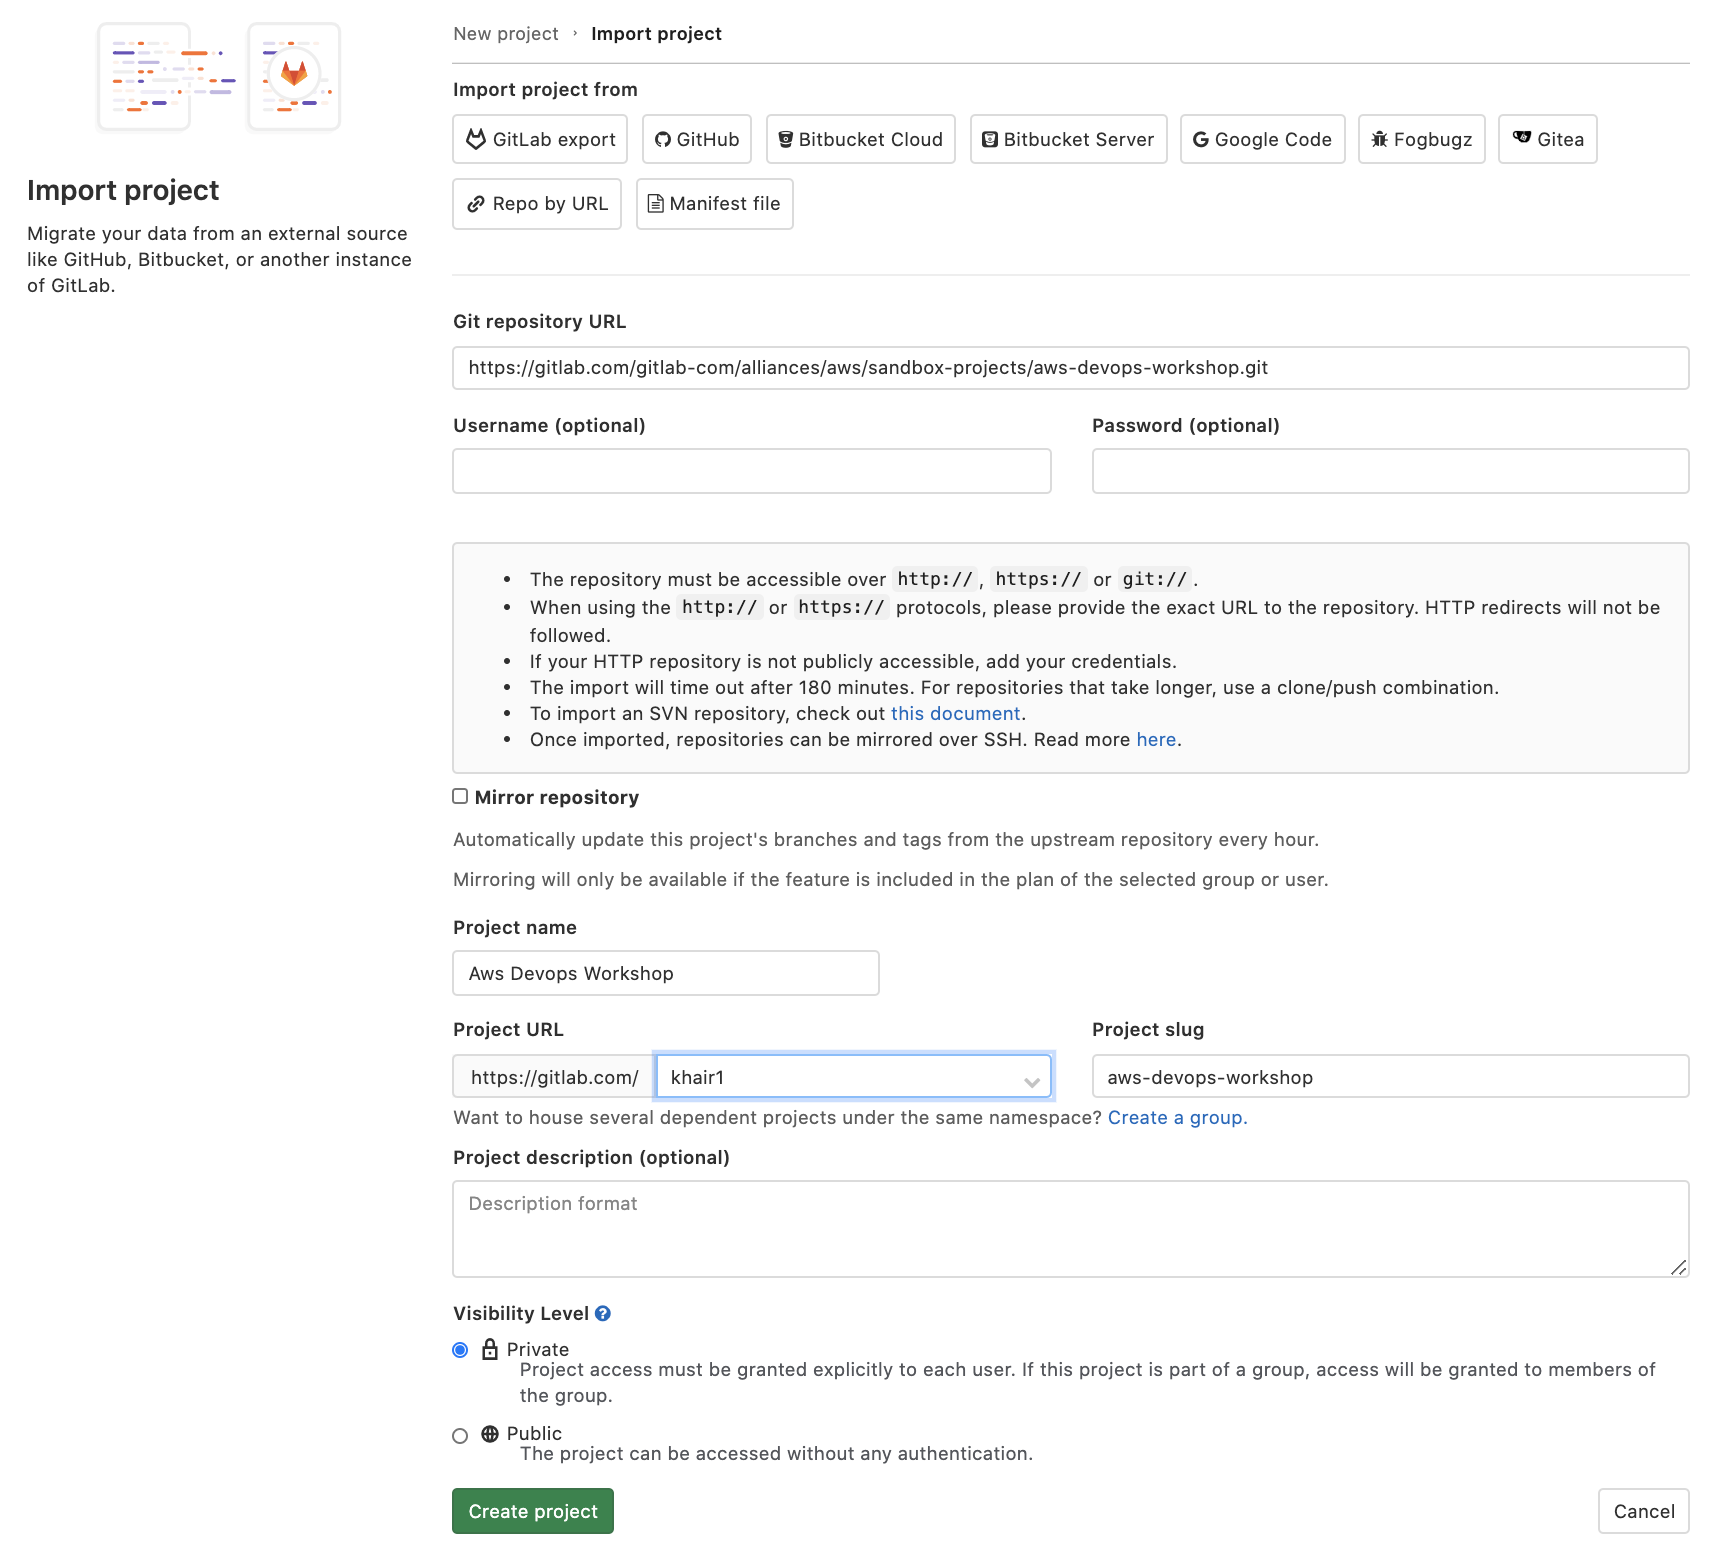1728x1564 pixels.
Task: Click the Import project breadcrumb
Action: click(x=656, y=34)
